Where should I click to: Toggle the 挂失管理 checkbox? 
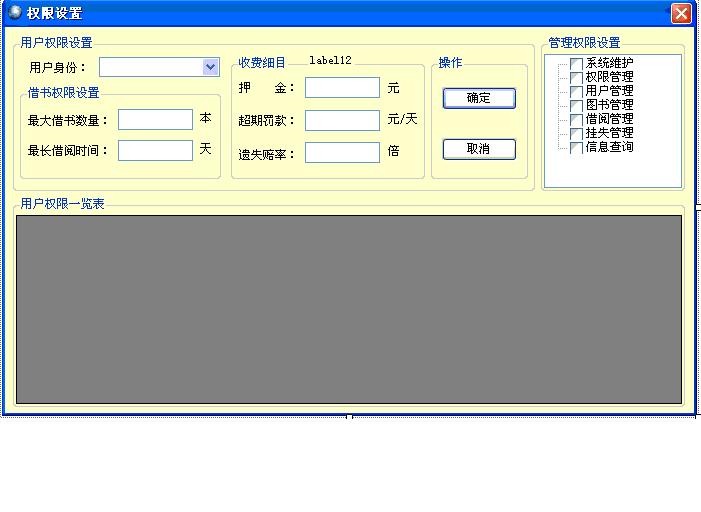[576, 133]
